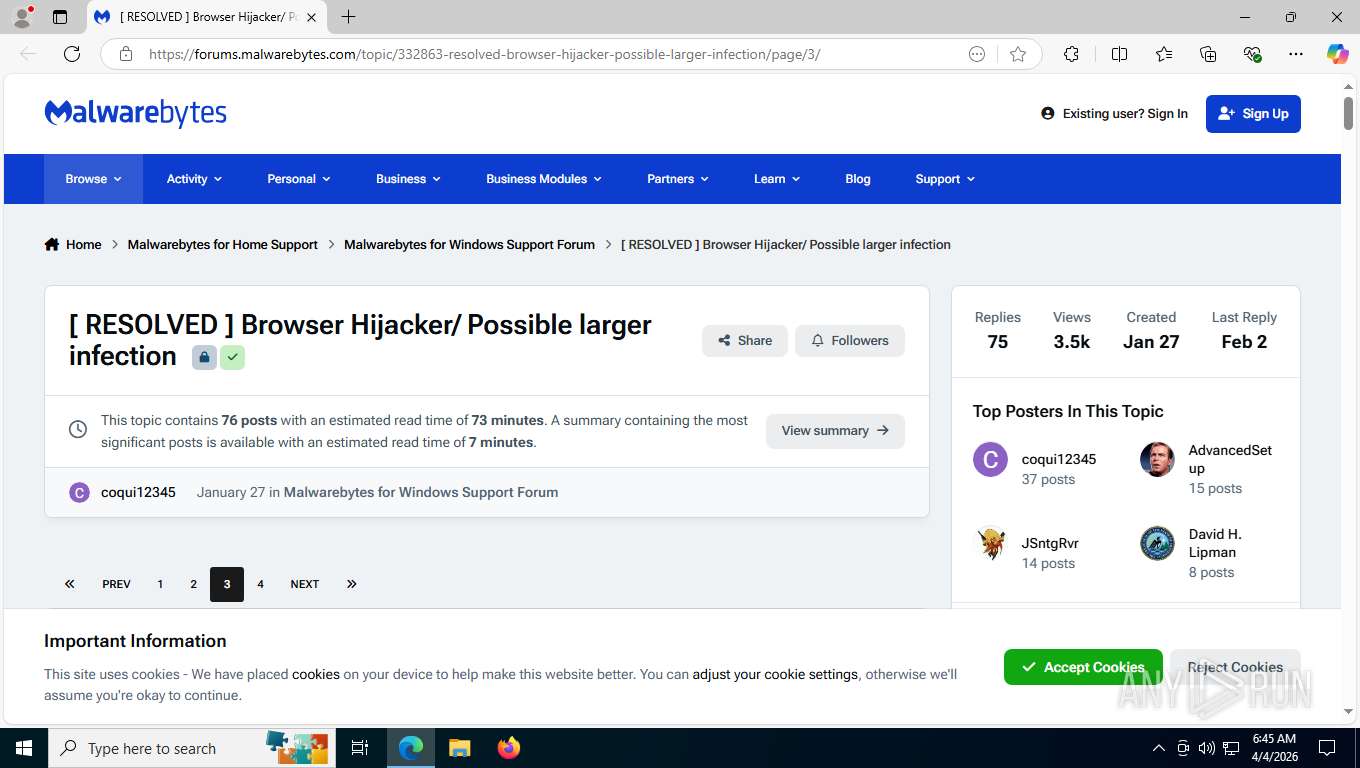Screen dimensions: 1360x768
Task: Open Edge Settings and more menu
Action: [x=1296, y=54]
